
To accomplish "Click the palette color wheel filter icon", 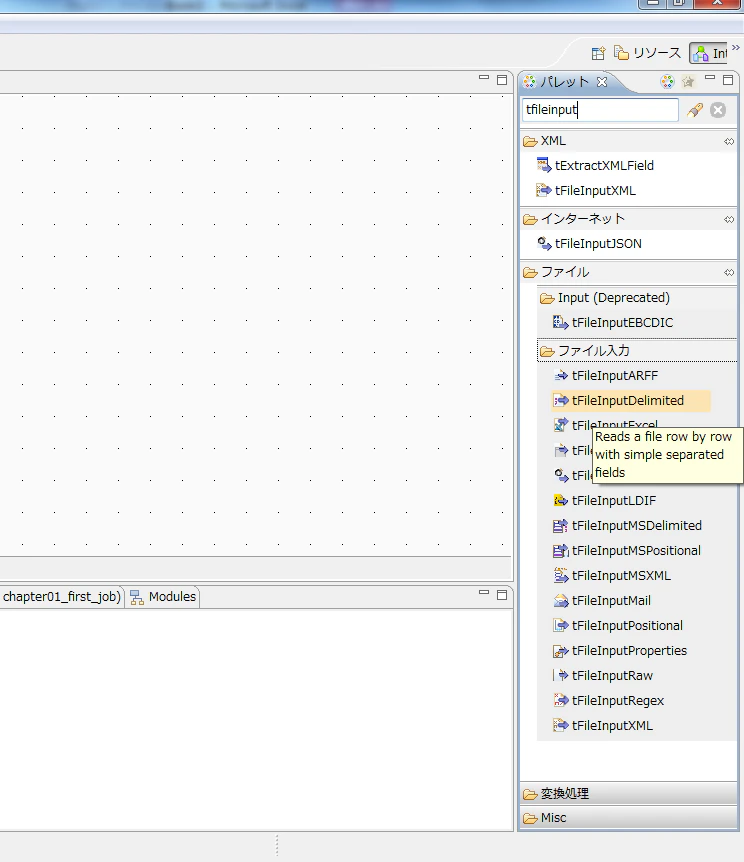I will pyautogui.click(x=667, y=82).
